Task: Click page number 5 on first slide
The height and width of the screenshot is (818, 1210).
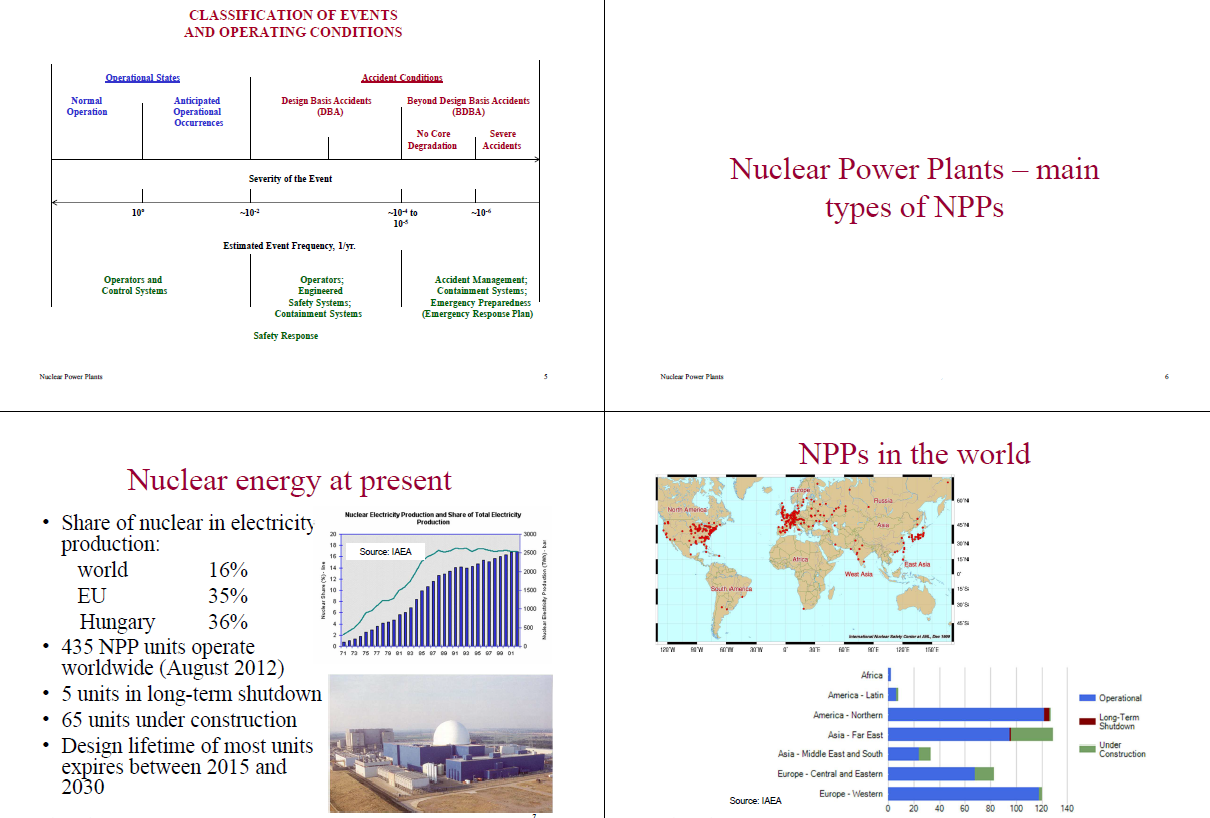Action: click(545, 377)
